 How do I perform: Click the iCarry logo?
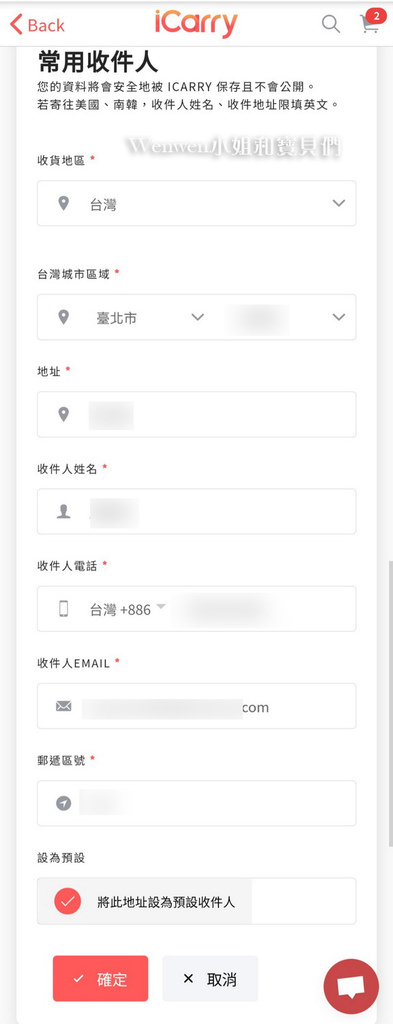(196, 24)
